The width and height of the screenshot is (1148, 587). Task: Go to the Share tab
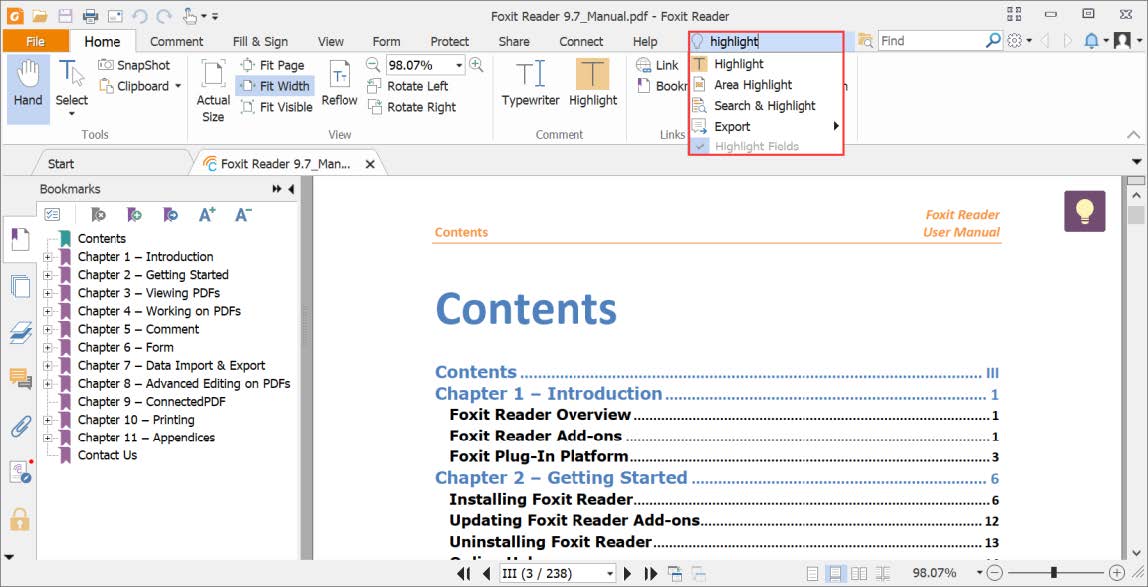pos(514,42)
